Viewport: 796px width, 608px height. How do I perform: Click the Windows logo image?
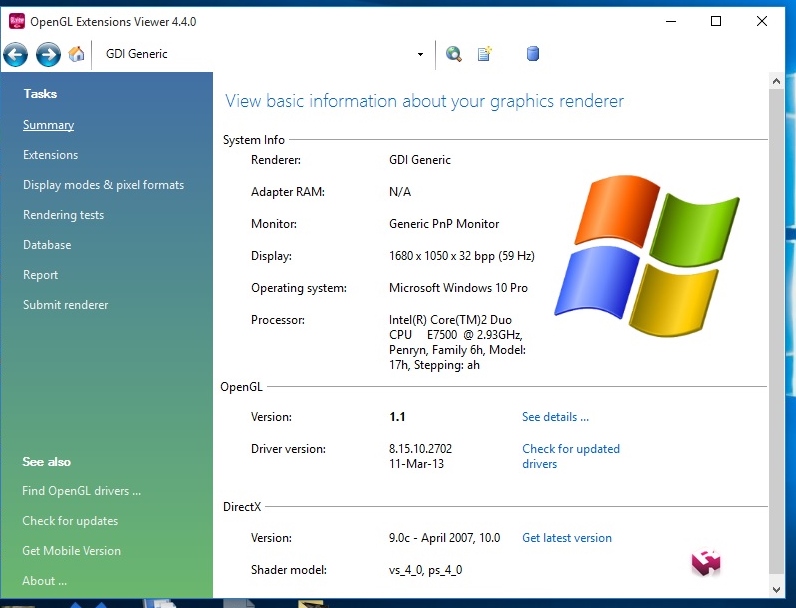coord(647,255)
